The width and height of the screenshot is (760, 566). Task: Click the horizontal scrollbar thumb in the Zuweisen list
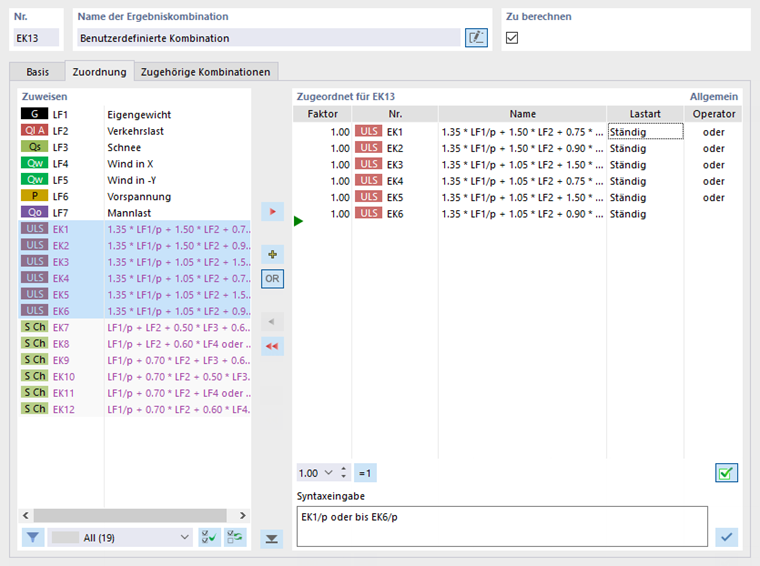130,515
